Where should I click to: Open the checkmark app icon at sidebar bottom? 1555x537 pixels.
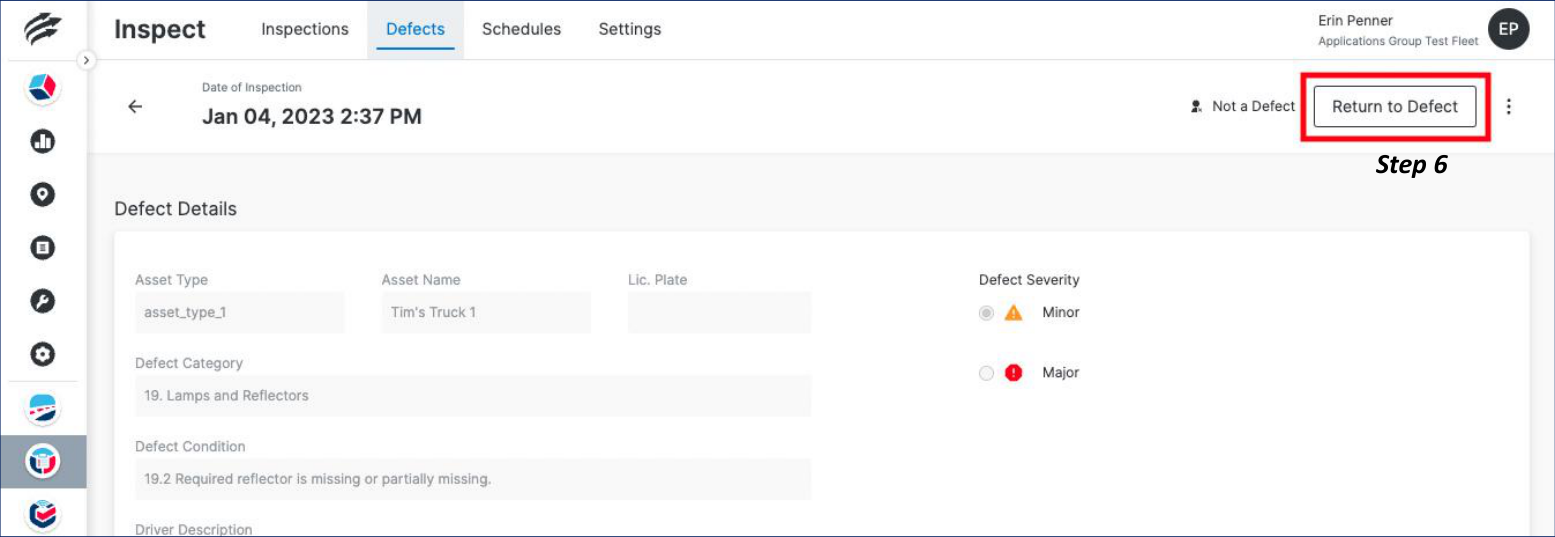[x=42, y=514]
